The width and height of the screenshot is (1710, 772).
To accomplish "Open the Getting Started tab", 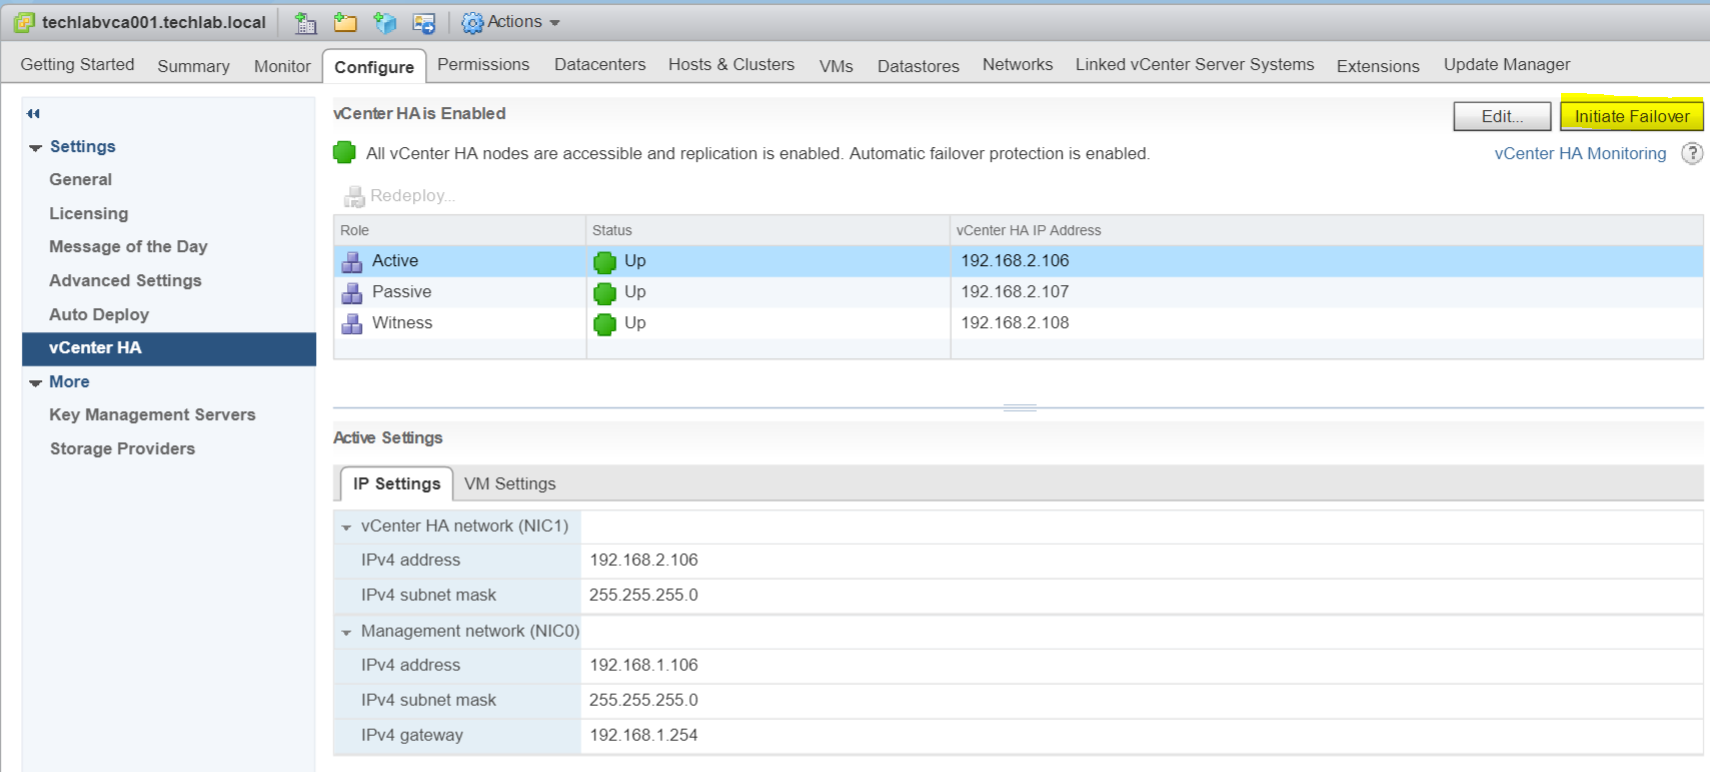I will pos(77,64).
